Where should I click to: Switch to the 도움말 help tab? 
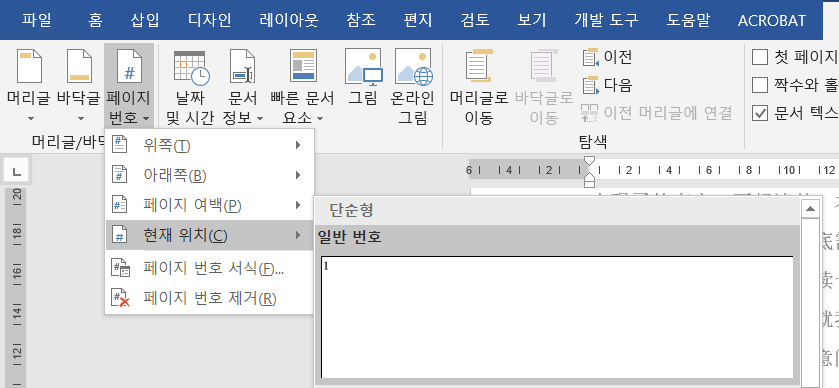[x=688, y=20]
